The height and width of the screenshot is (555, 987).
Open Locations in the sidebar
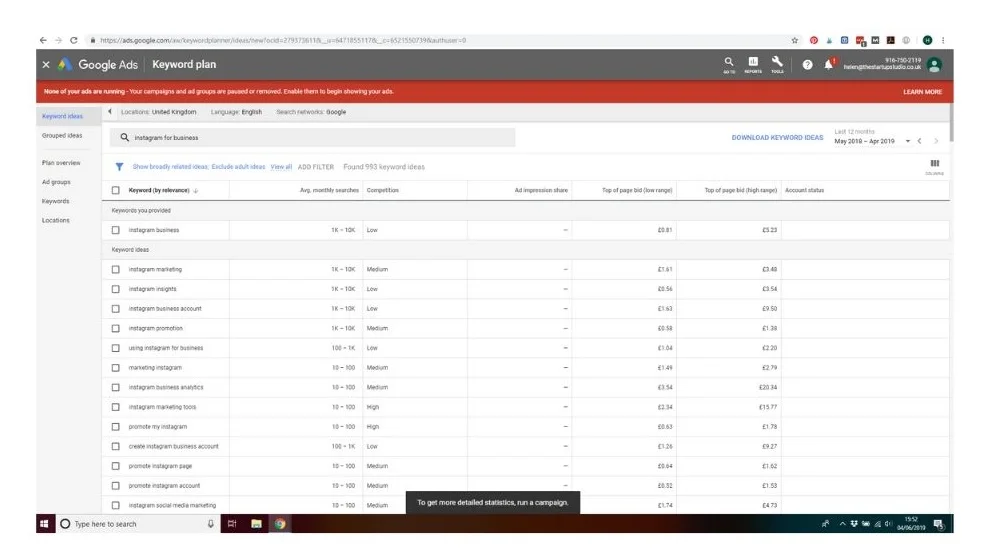point(55,220)
